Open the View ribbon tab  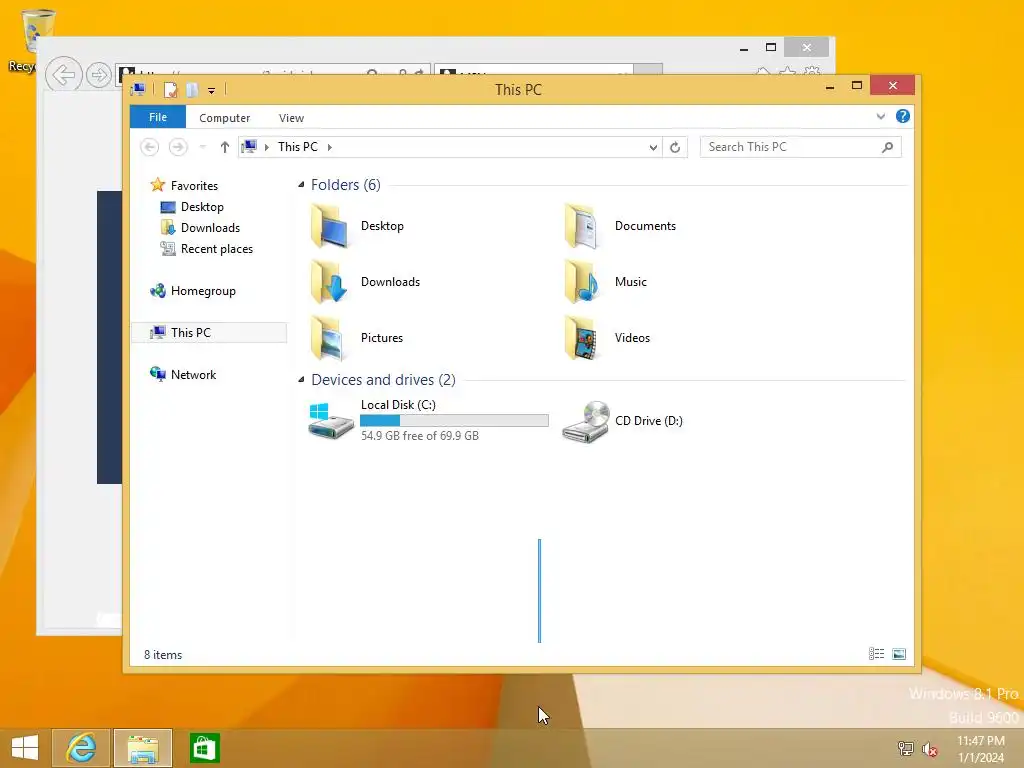coord(291,118)
